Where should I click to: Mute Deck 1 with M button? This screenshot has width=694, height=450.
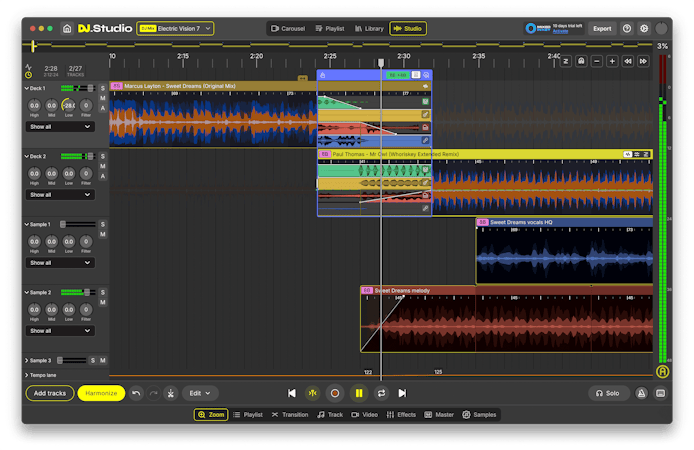click(x=103, y=98)
